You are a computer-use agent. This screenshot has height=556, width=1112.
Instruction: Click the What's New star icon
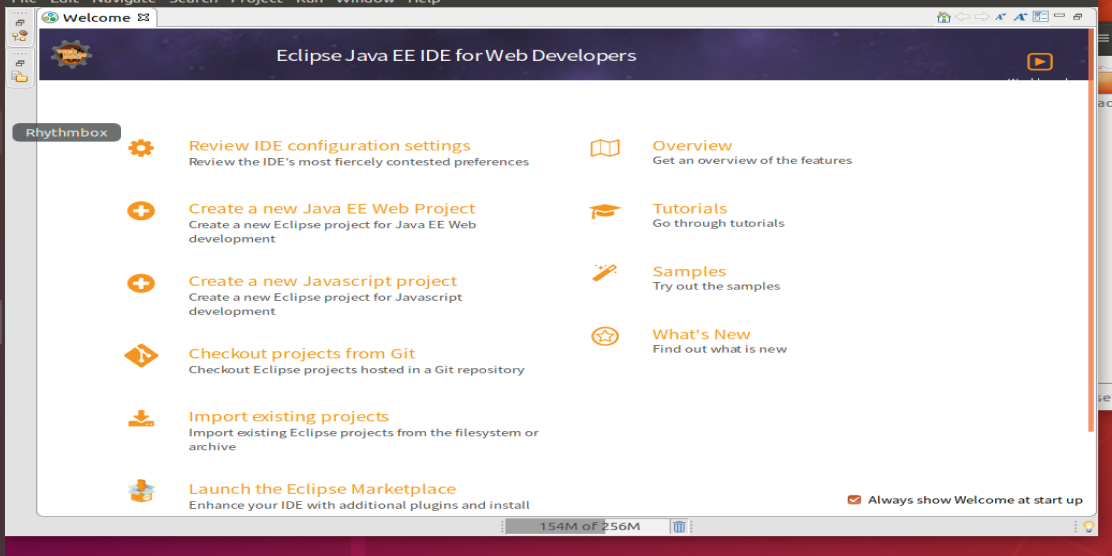605,336
